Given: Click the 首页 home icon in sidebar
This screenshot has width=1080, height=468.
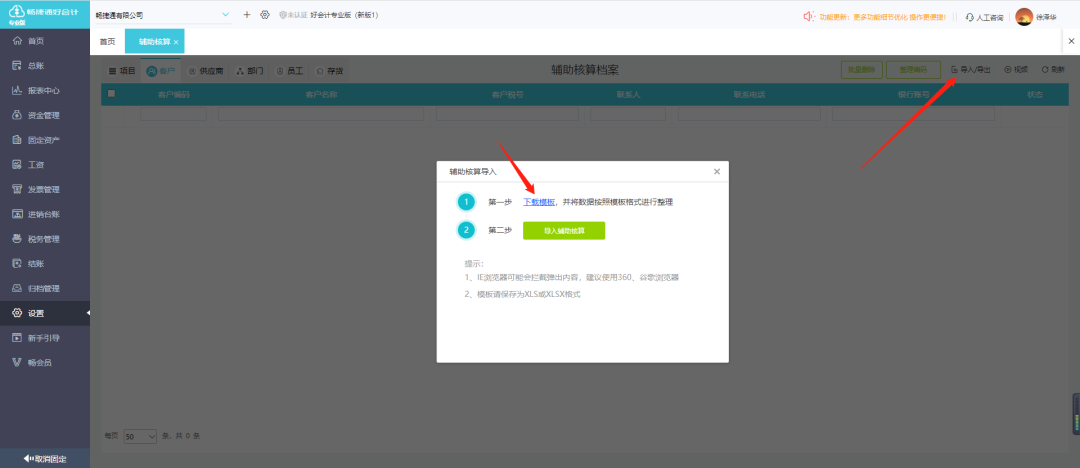Looking at the screenshot, I should (x=18, y=41).
